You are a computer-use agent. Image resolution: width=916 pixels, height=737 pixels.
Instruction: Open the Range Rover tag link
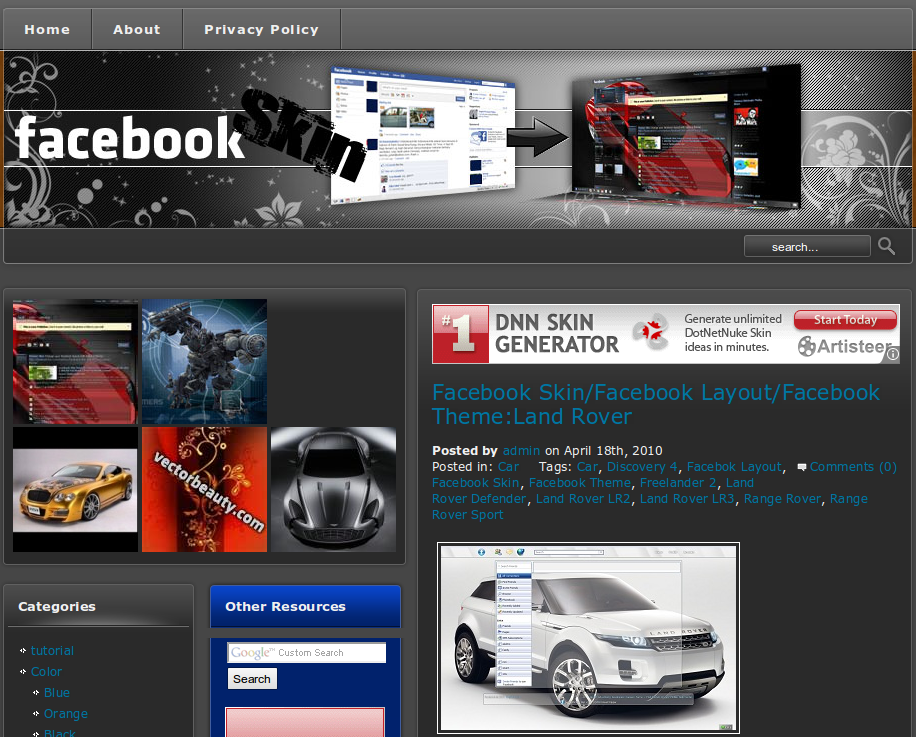782,499
